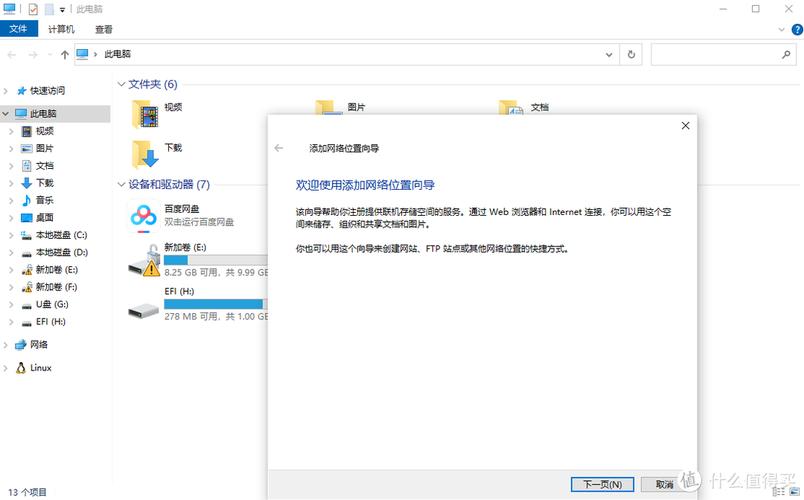
Task: Select the 新加卷 (E:) locked drive icon
Action: [144, 261]
